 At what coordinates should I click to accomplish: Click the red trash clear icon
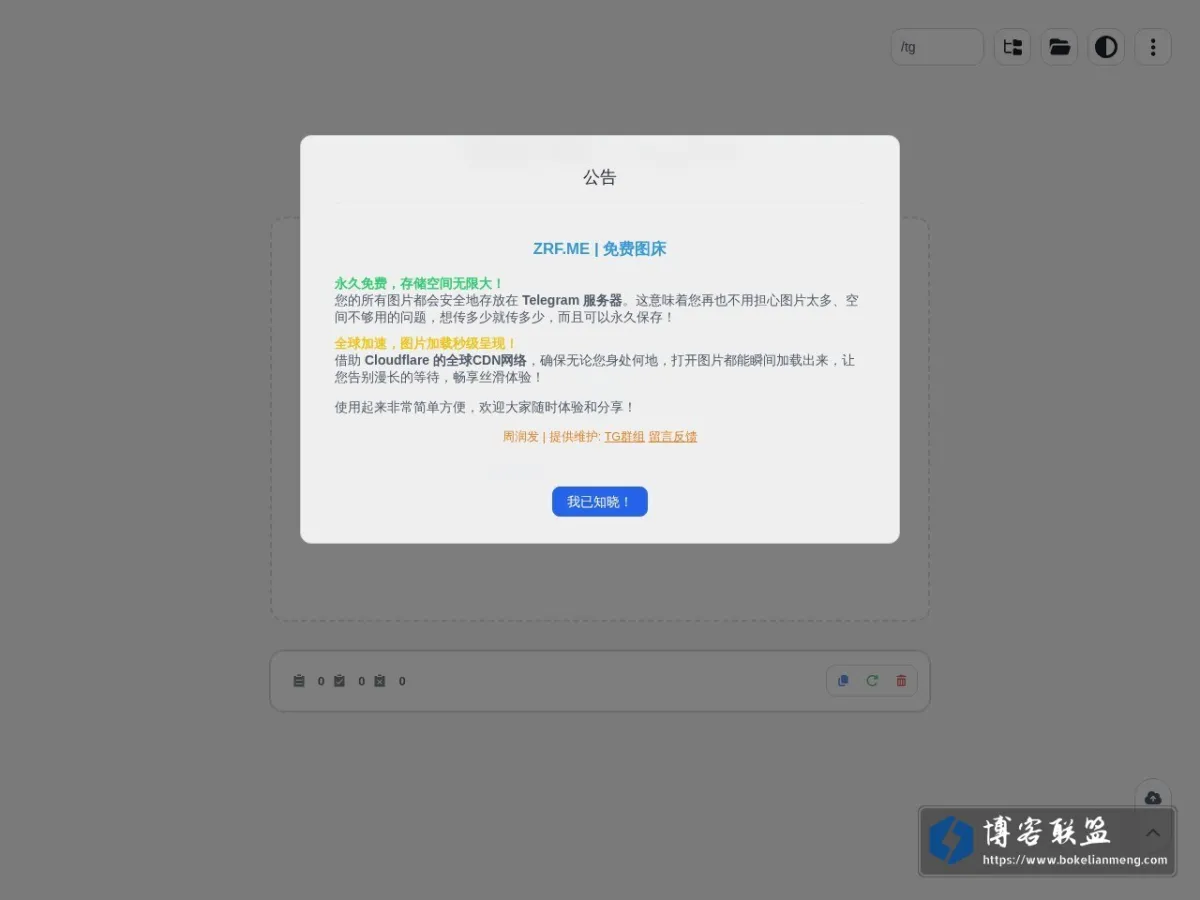point(901,681)
